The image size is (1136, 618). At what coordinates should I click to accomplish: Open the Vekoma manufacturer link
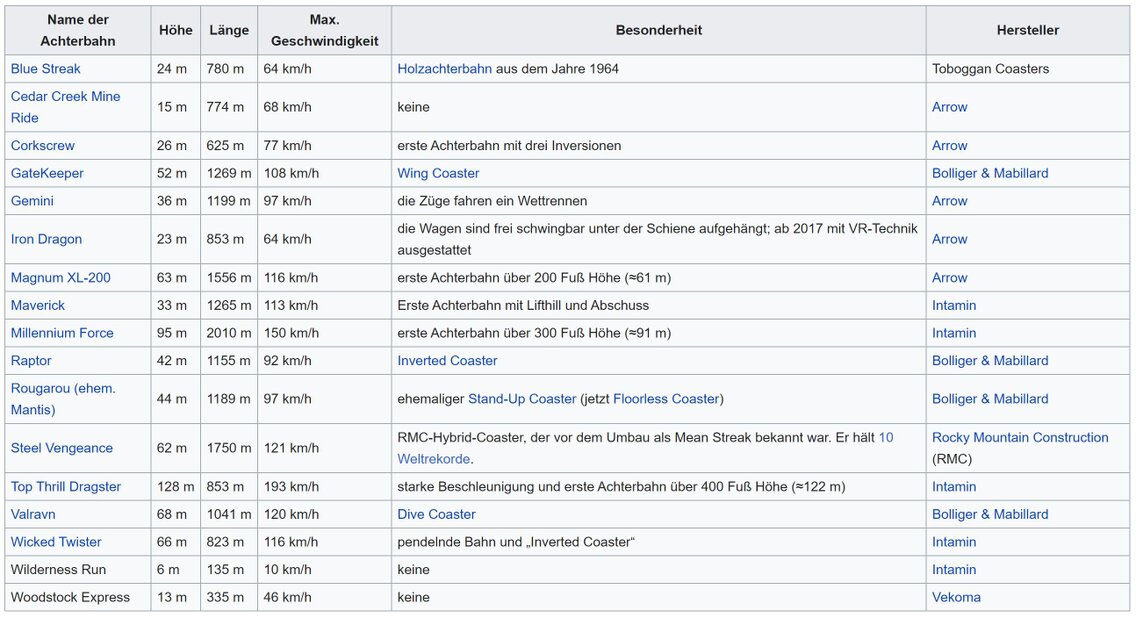coord(956,597)
